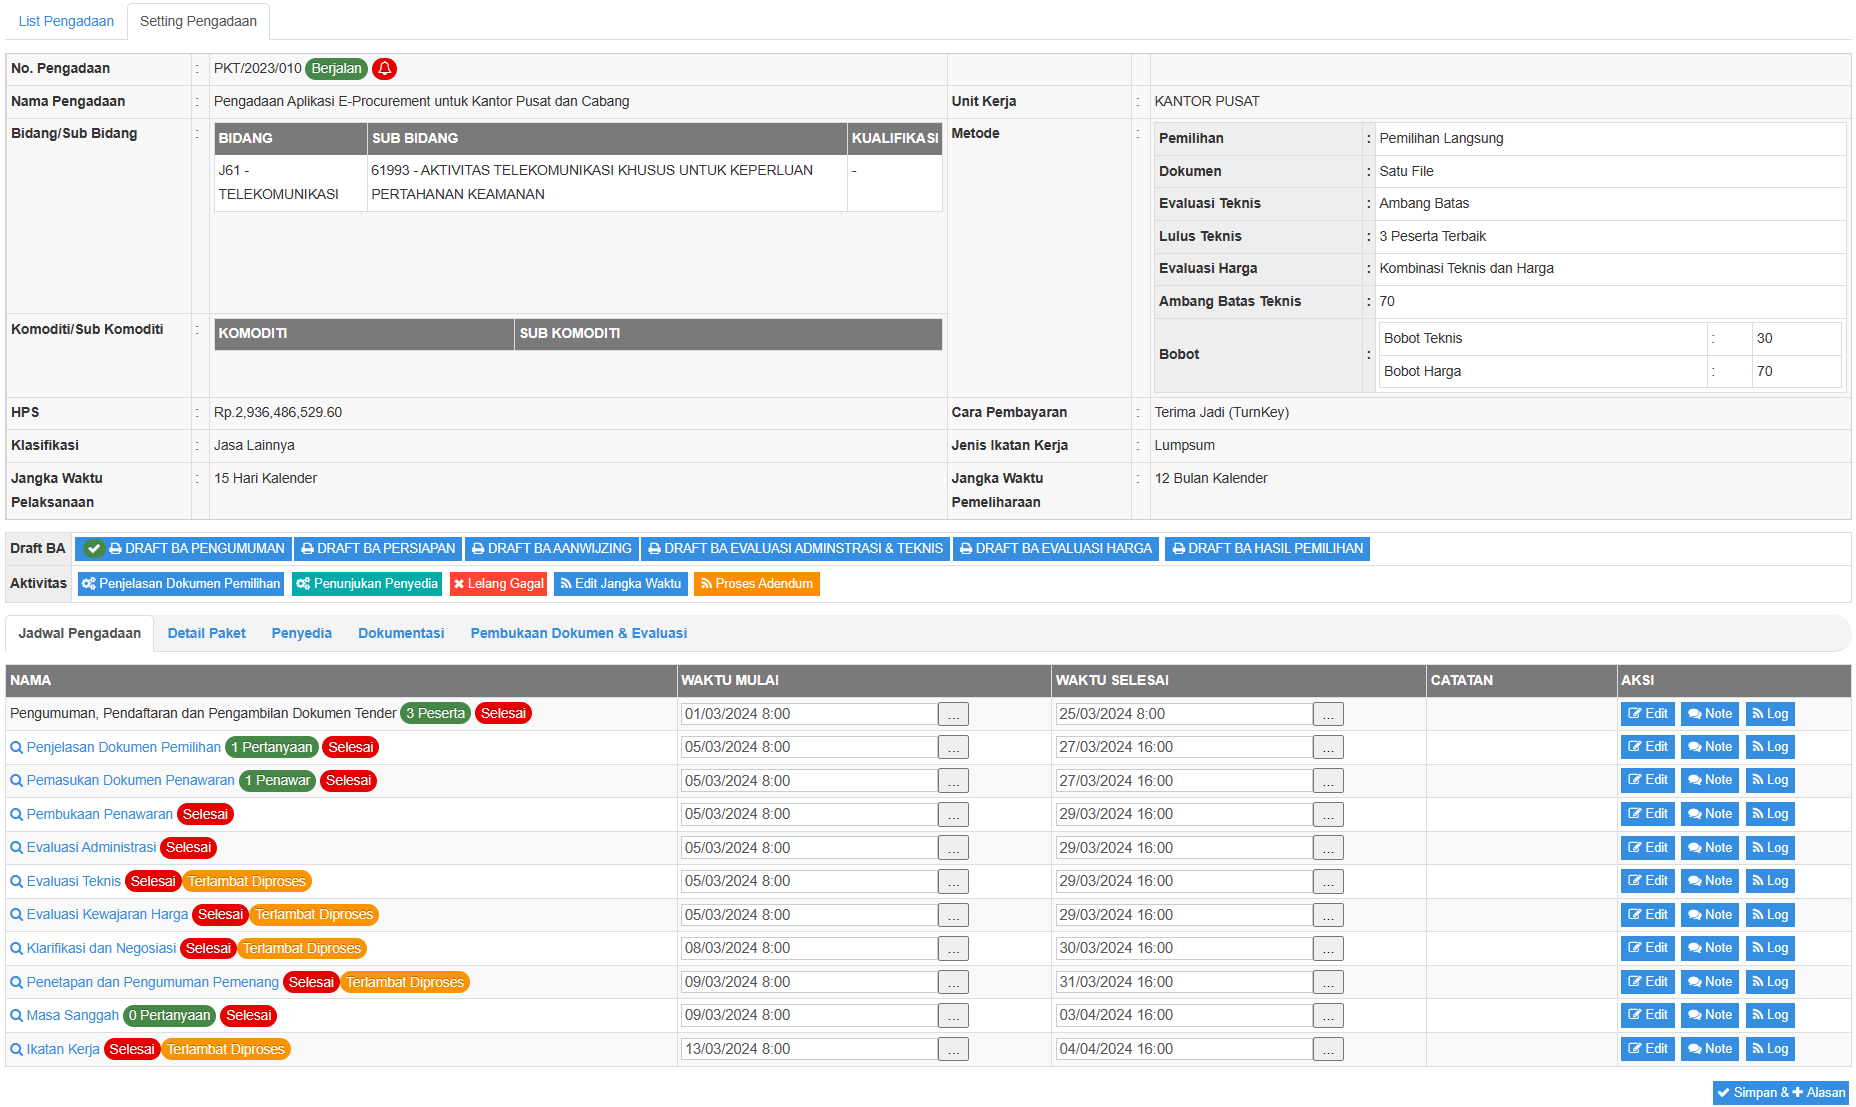Open the Dokumentasi tab
Image resolution: width=1856 pixels, height=1107 pixels.
coord(401,633)
